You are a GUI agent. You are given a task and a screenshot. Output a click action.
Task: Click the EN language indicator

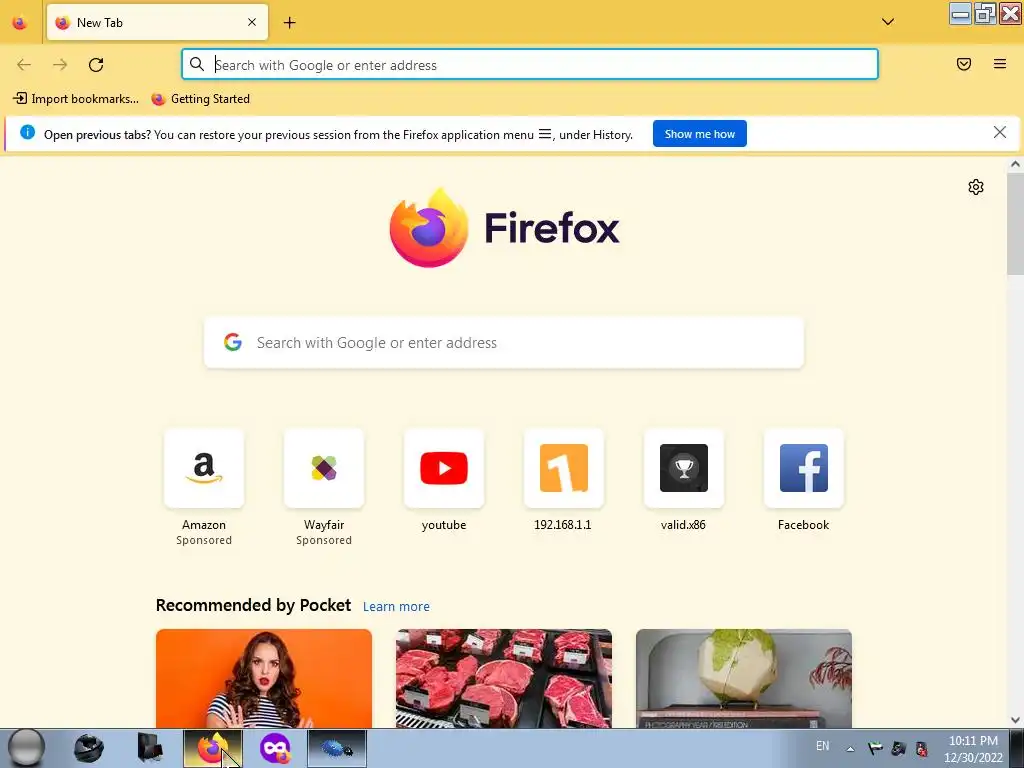(822, 746)
